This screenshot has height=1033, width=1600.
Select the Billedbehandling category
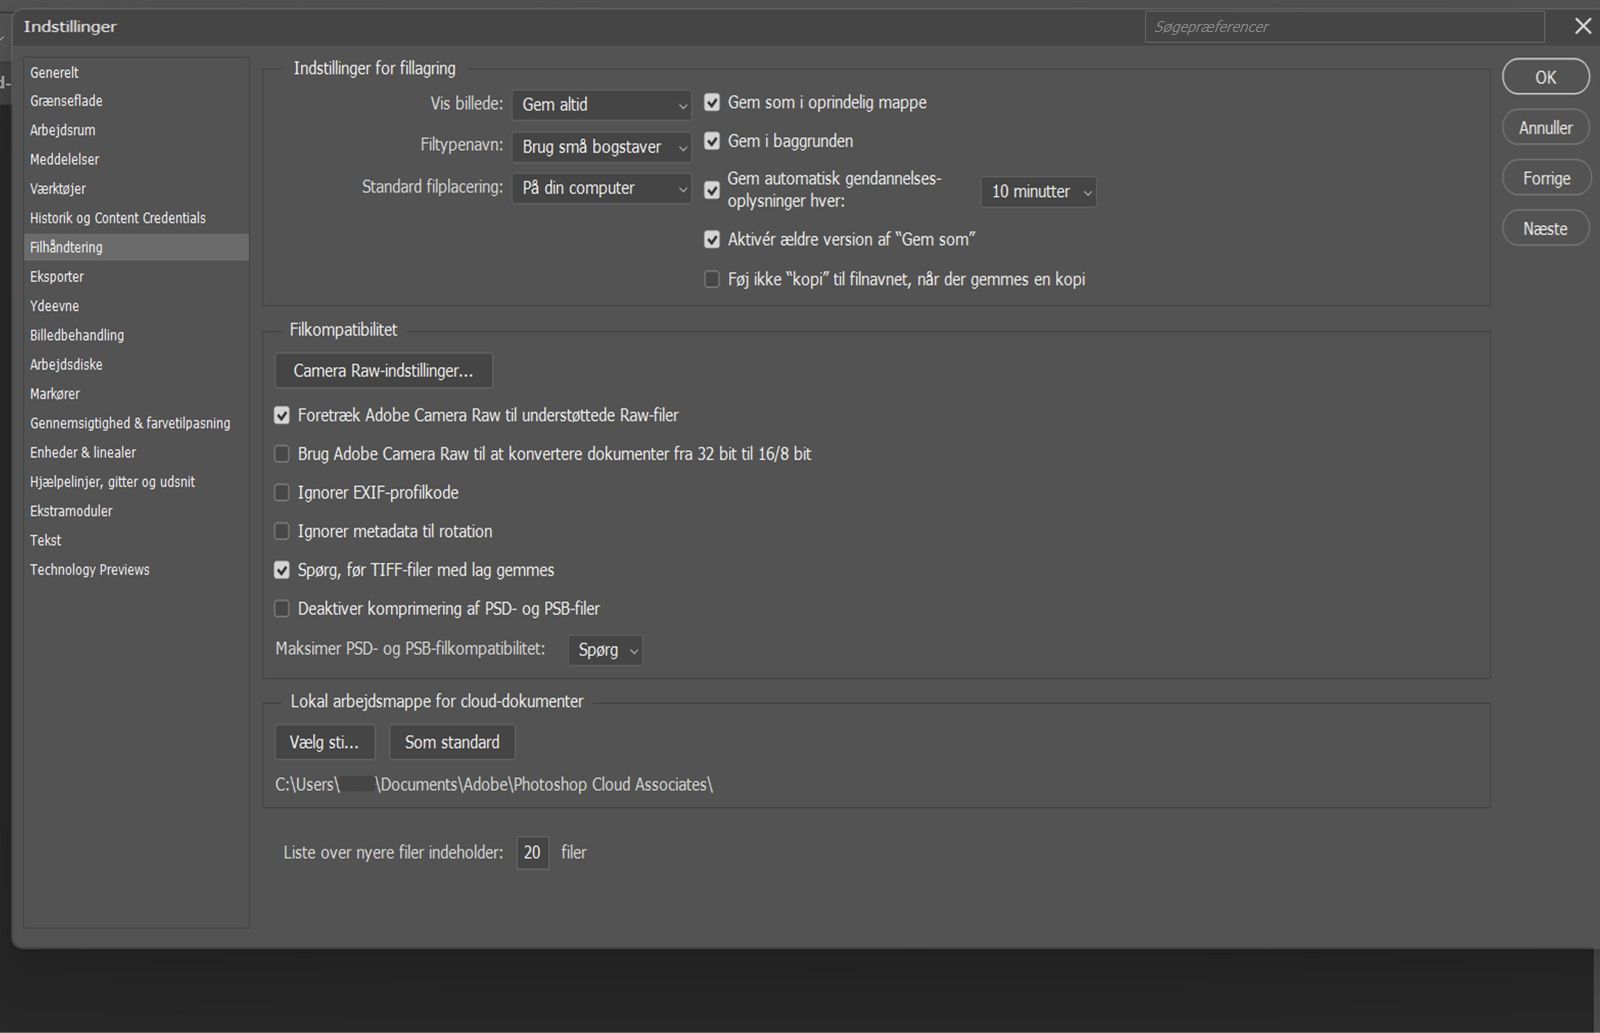136,335
